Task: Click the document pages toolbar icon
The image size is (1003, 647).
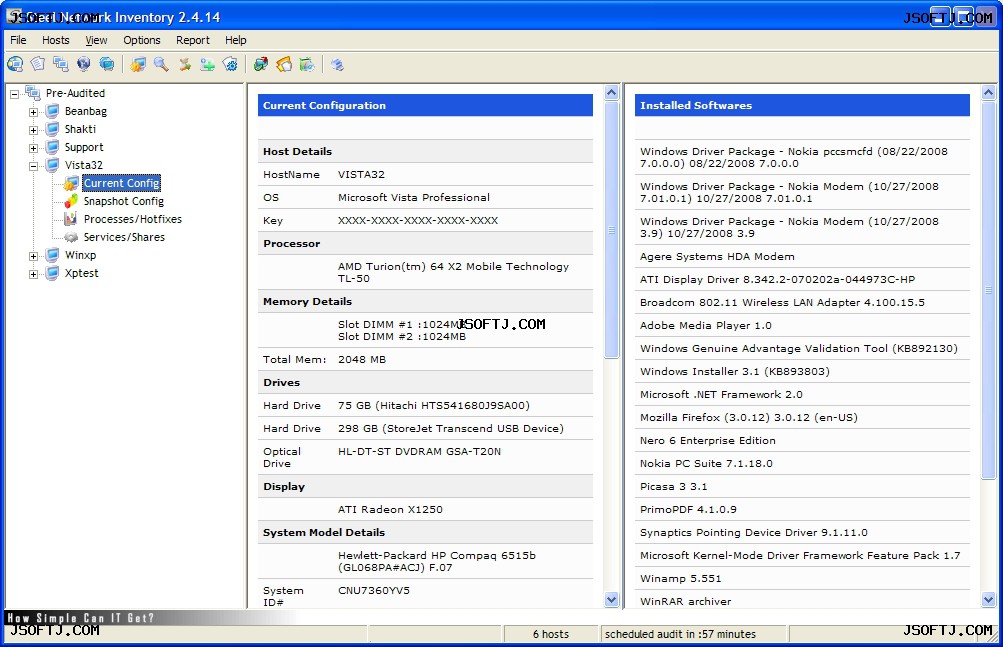Action: (x=38, y=64)
